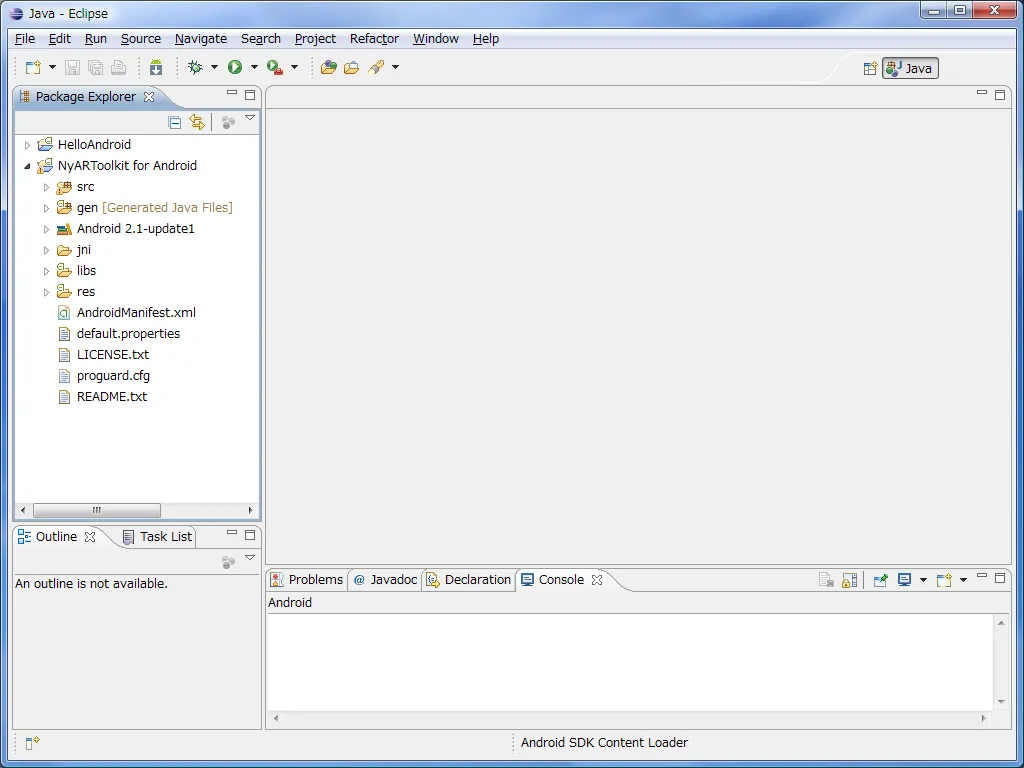
Task: Minimize the Package Explorer view
Action: tap(232, 93)
